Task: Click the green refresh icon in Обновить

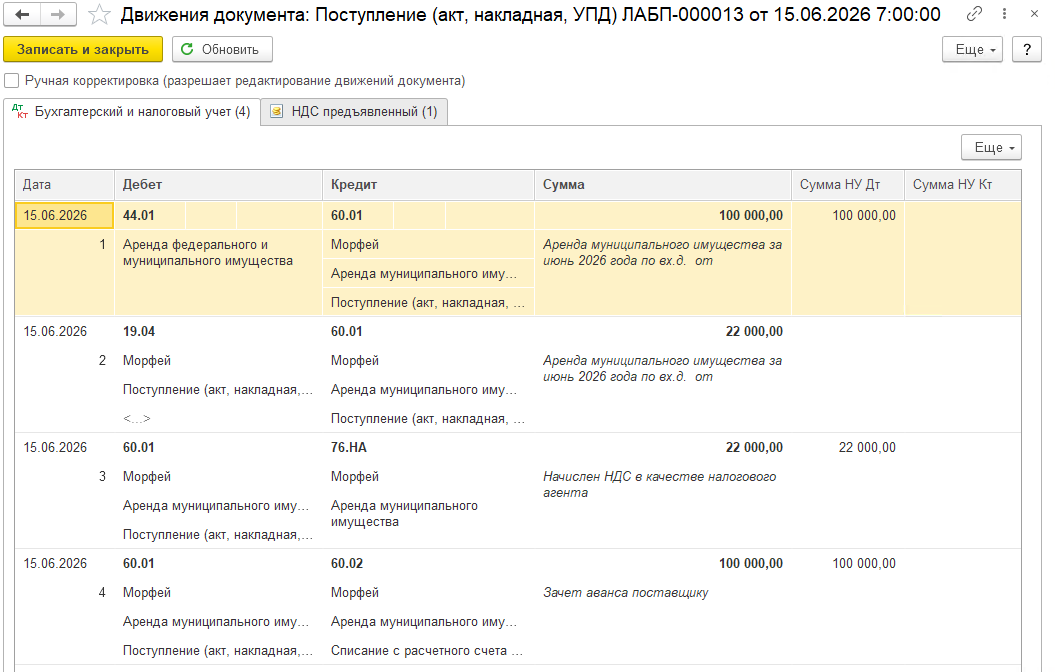Action: tap(187, 49)
